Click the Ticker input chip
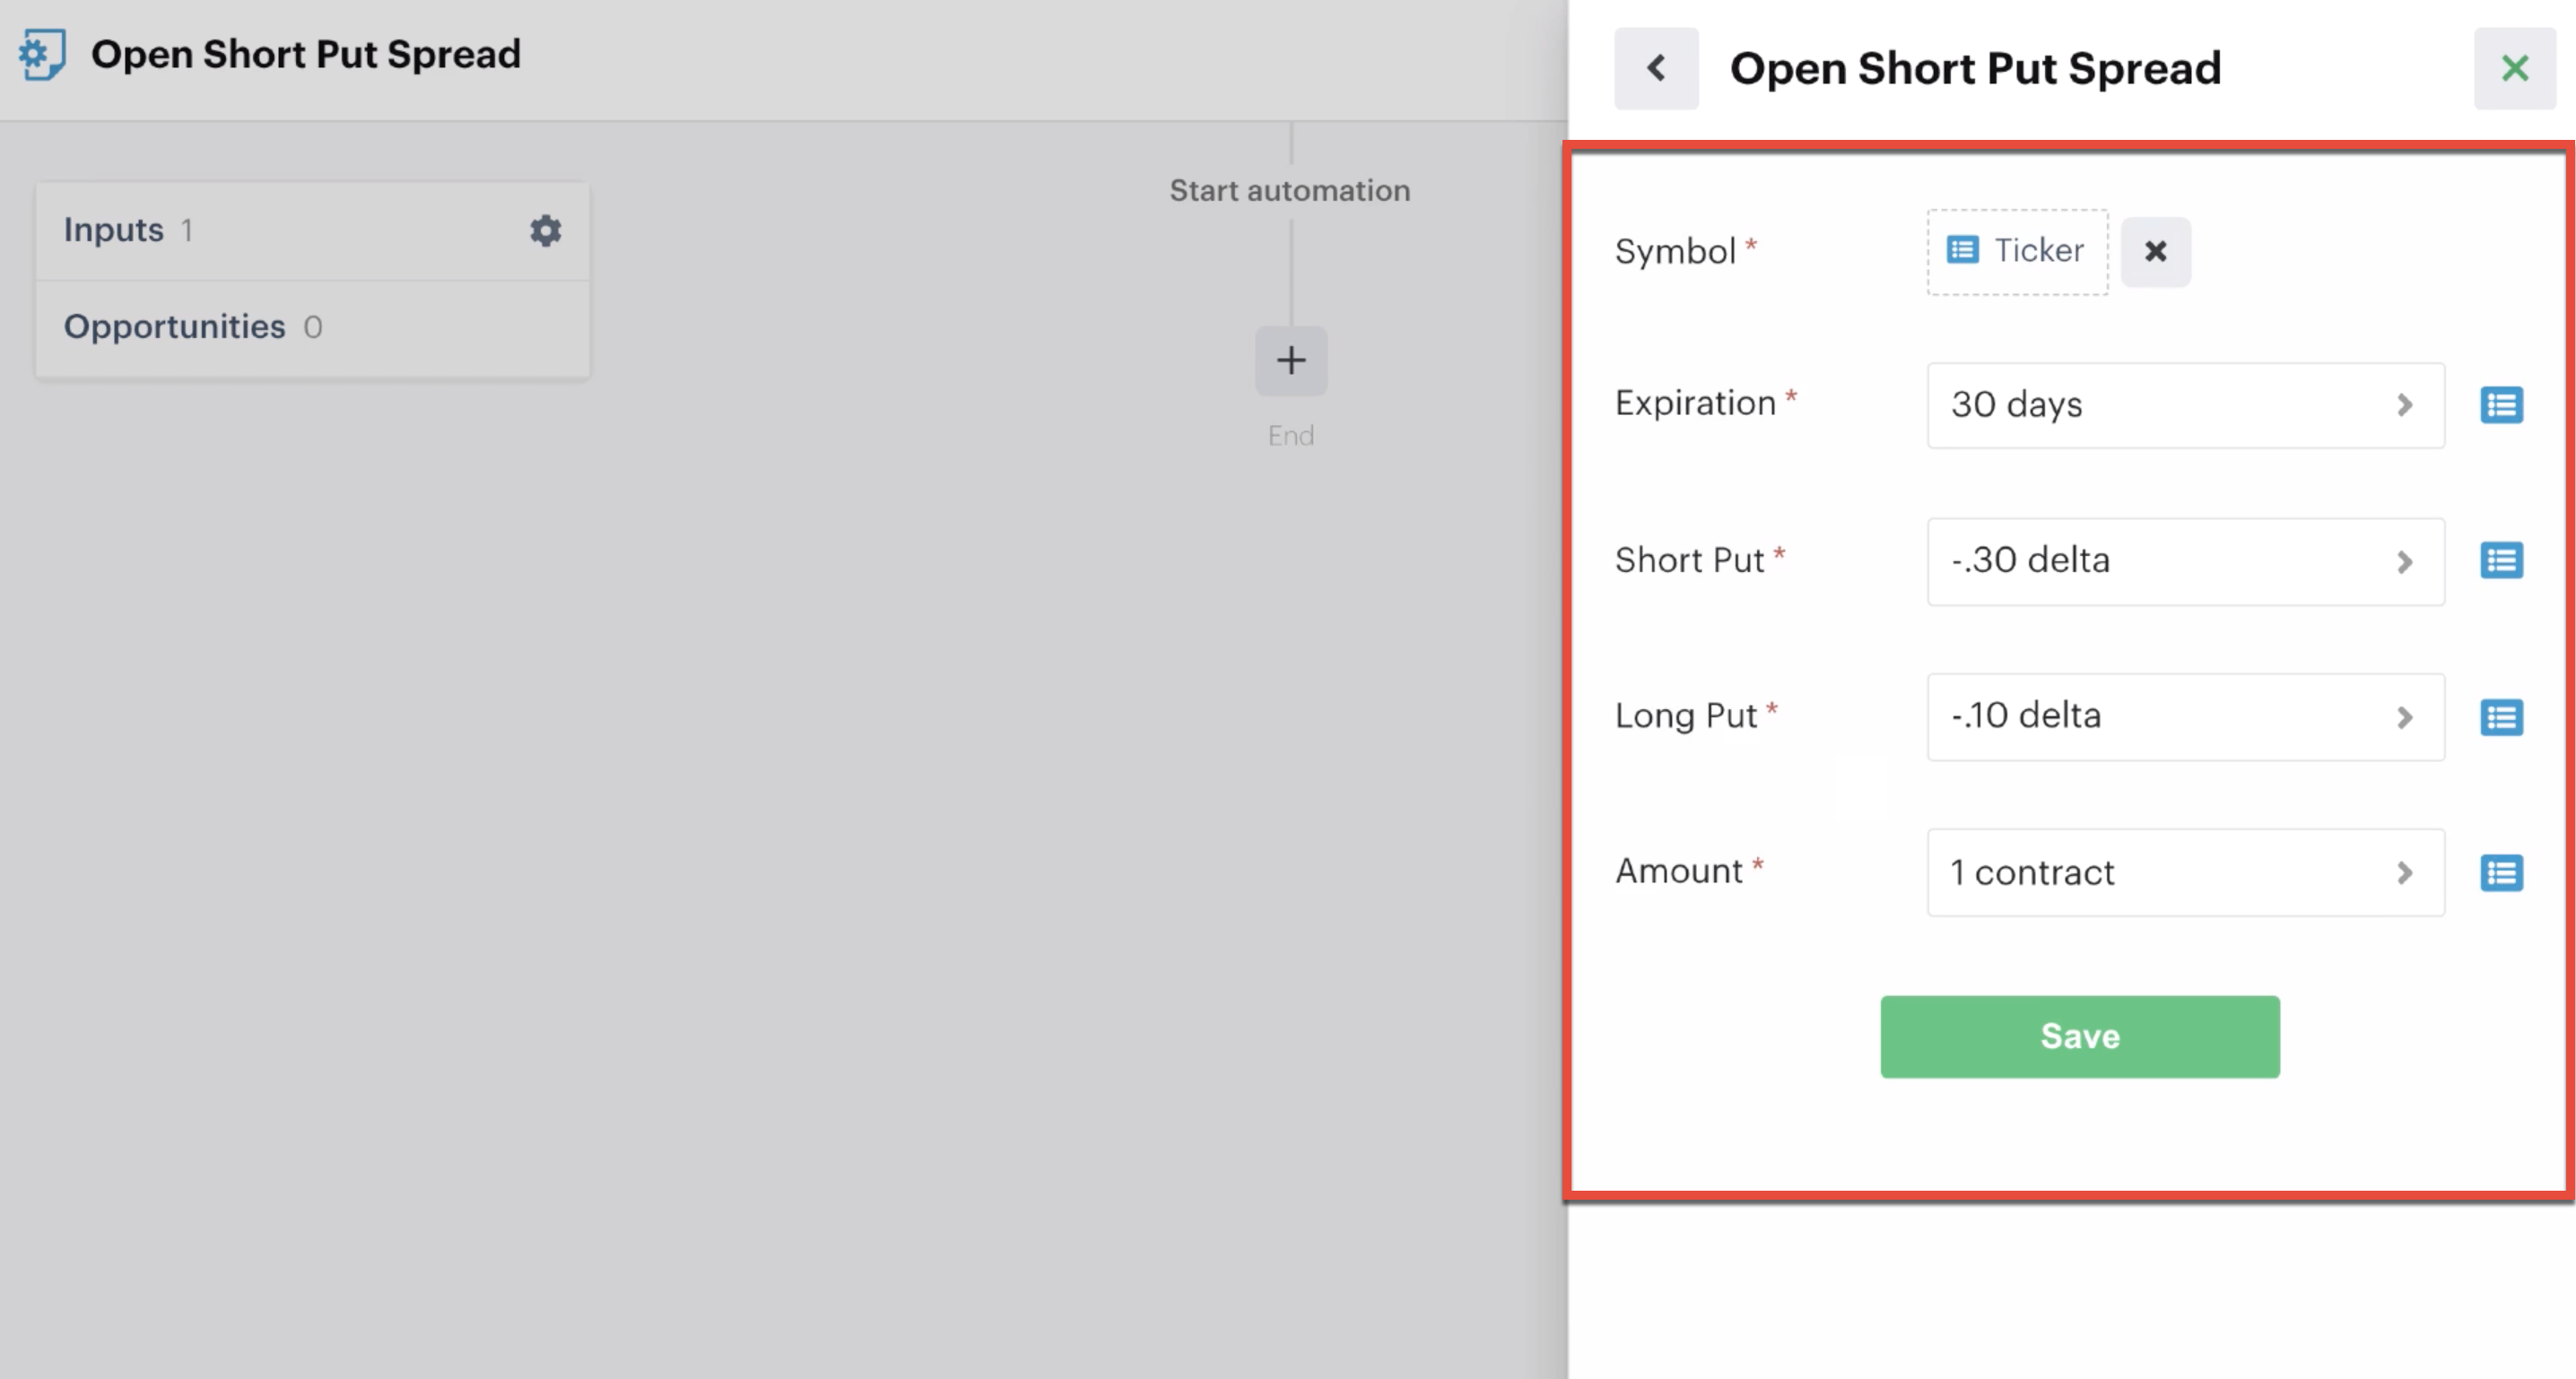 pyautogui.click(x=2017, y=252)
